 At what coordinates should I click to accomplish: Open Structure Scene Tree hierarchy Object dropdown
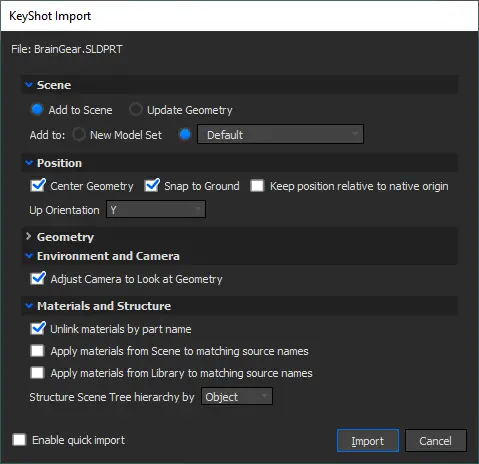click(x=237, y=396)
